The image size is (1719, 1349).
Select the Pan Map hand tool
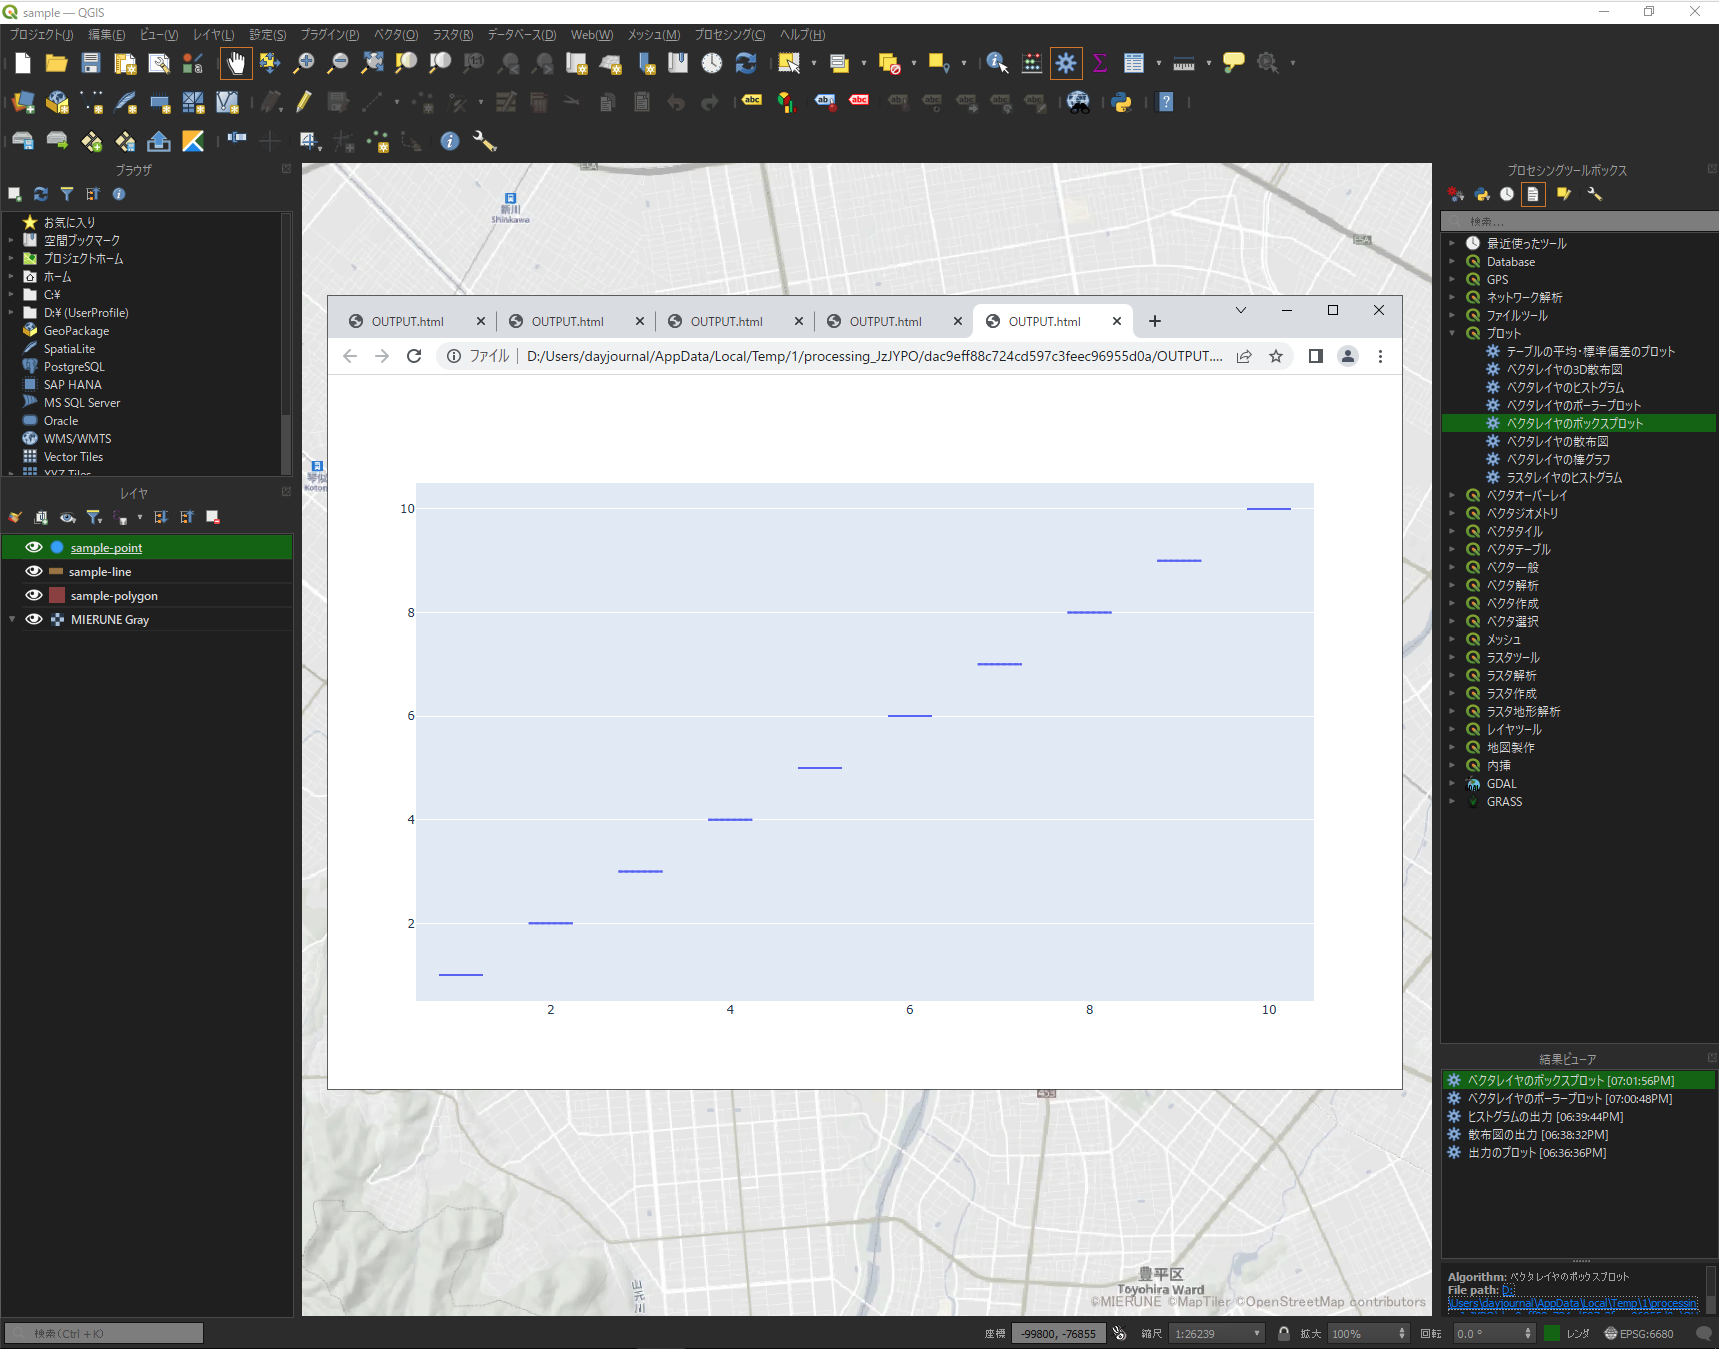coord(236,64)
